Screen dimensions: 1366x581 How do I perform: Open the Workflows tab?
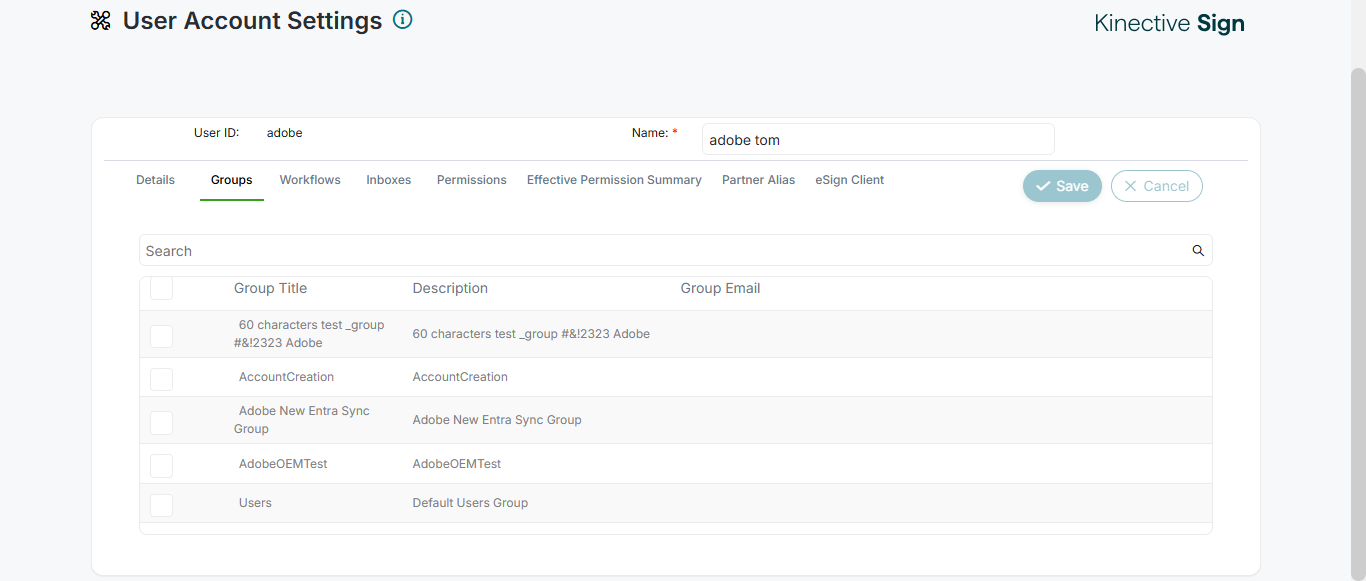tap(310, 180)
